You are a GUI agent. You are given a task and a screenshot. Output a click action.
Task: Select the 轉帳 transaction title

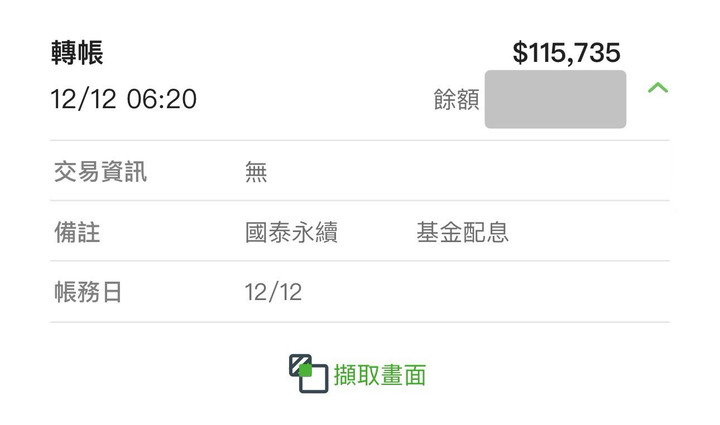pyautogui.click(x=77, y=52)
